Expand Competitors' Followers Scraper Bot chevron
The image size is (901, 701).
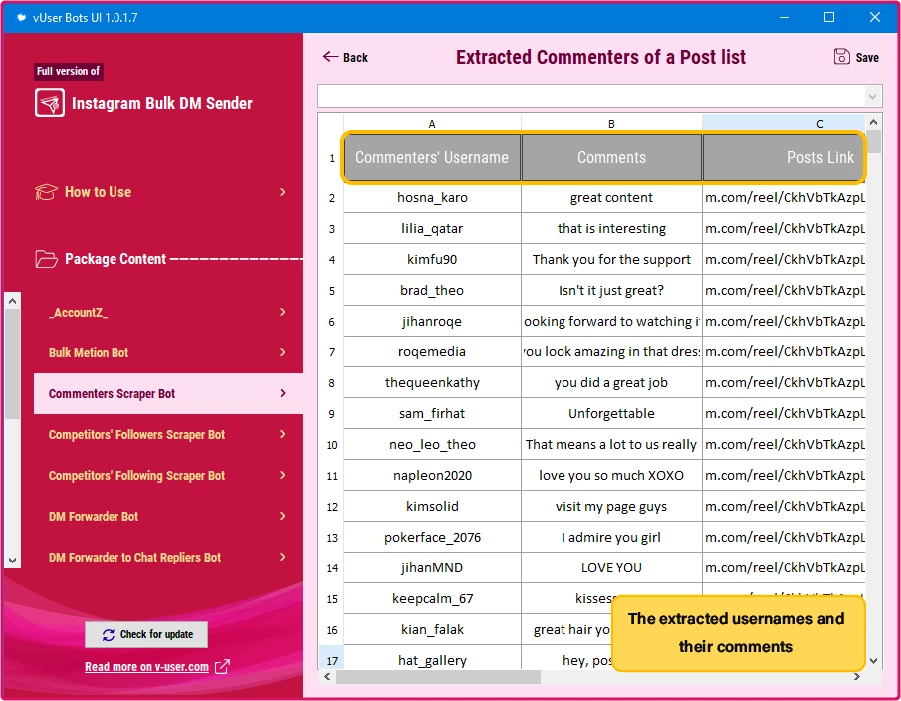[283, 434]
